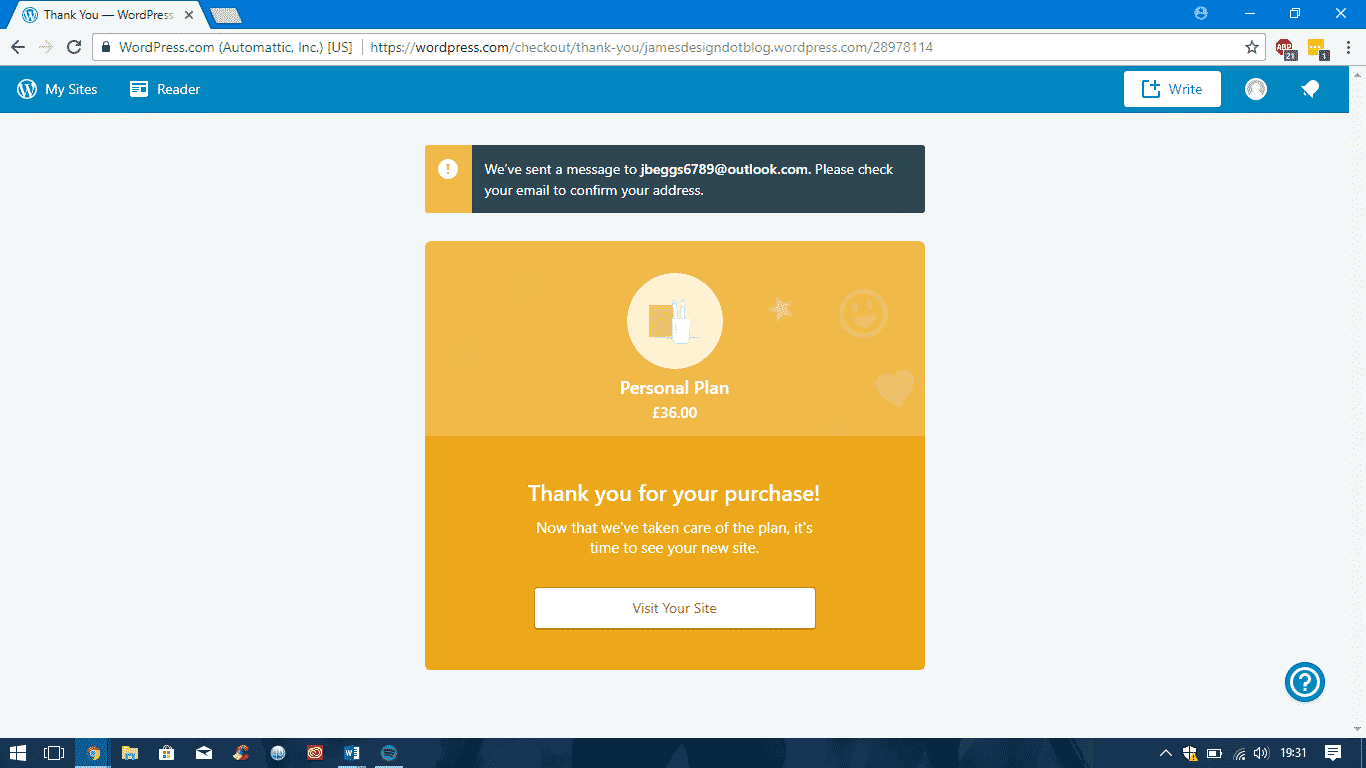Click the Personal Plan illustration icon
The width and height of the screenshot is (1366, 768).
(675, 321)
